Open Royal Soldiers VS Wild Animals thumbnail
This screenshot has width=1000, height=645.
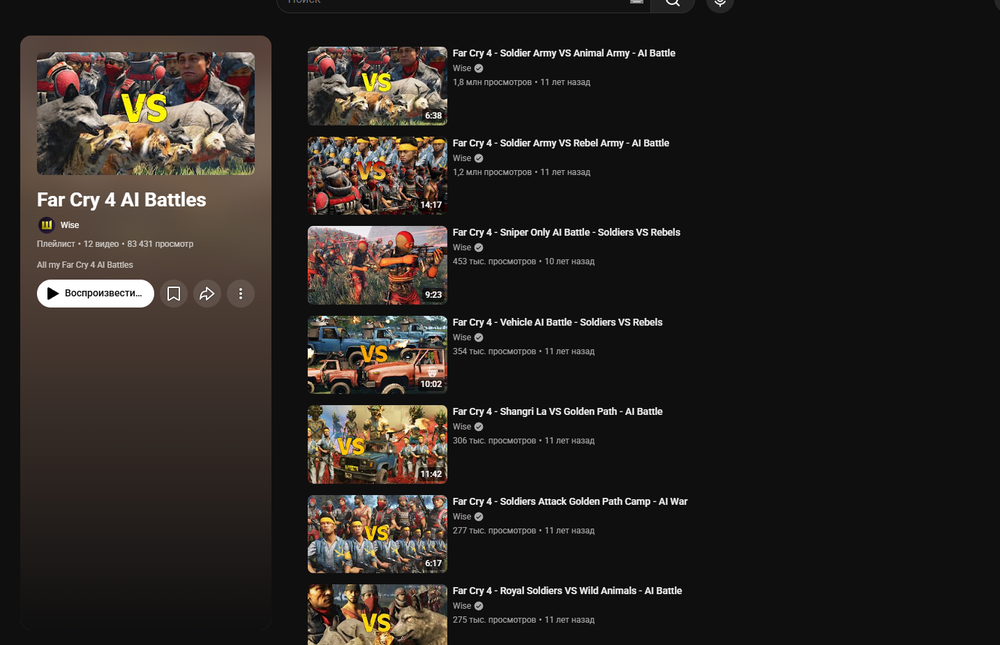(x=378, y=614)
